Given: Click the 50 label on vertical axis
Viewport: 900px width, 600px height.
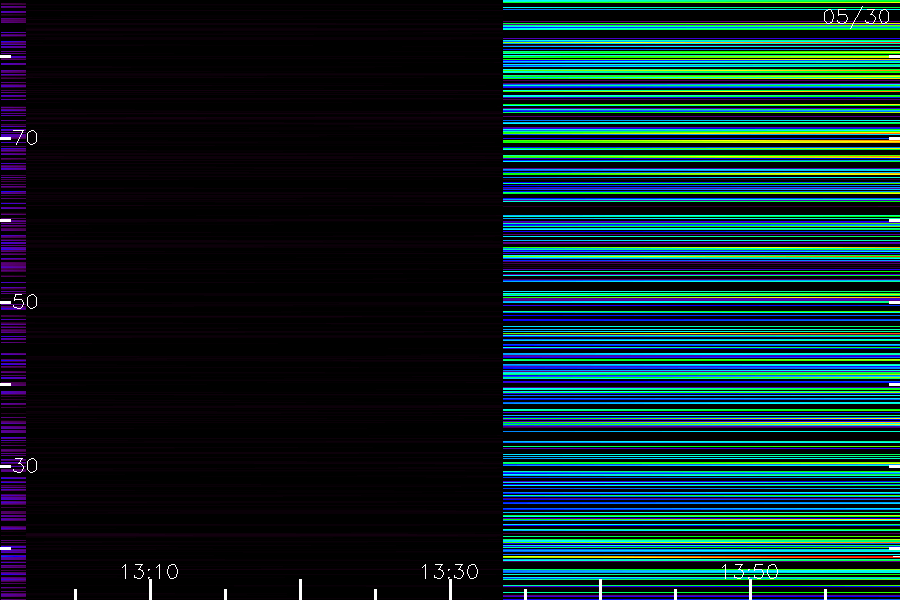Looking at the screenshot, I should [x=25, y=302].
